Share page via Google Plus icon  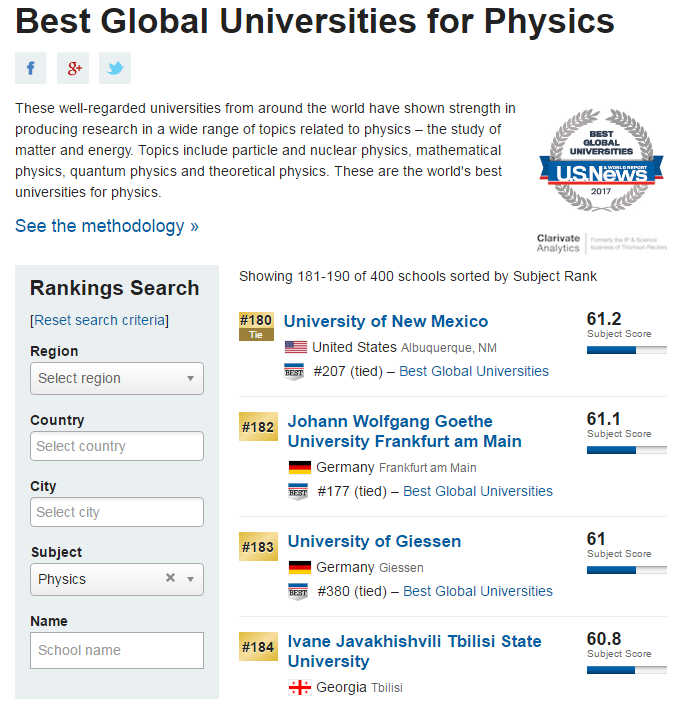tap(73, 68)
